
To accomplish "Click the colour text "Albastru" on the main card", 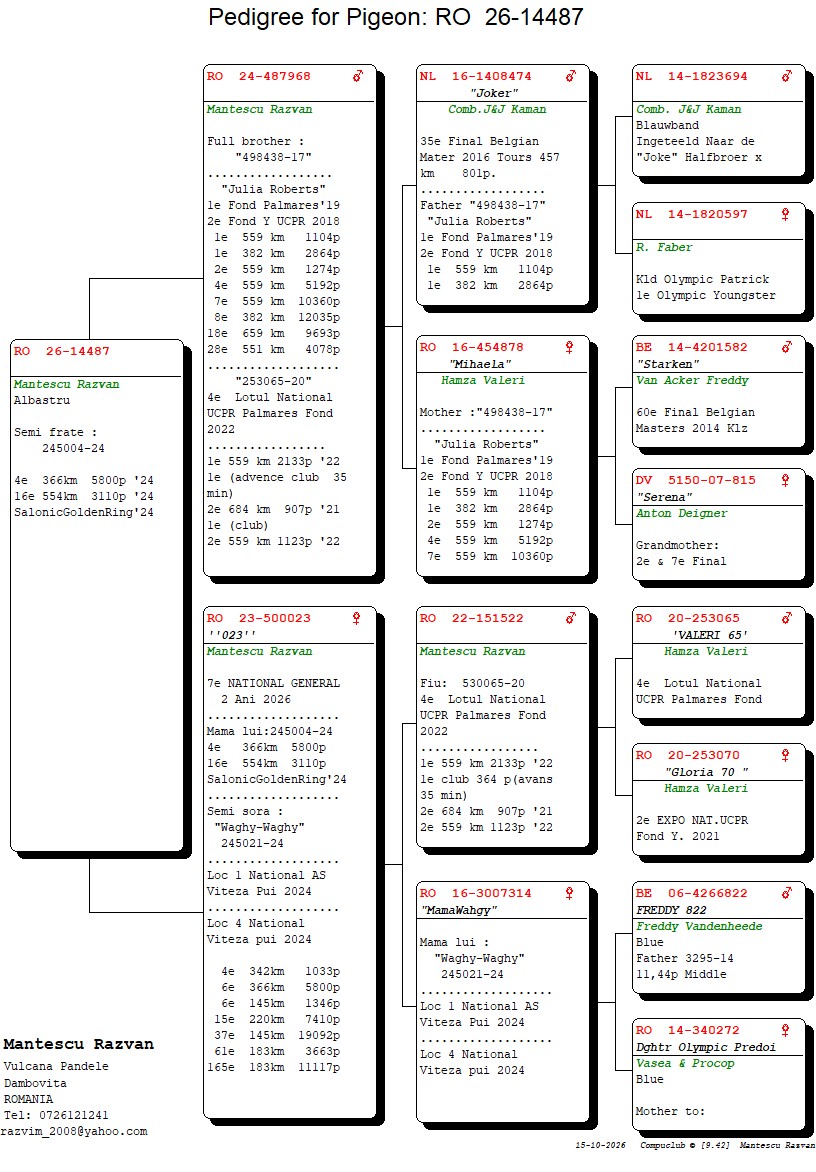I will click(x=42, y=401).
